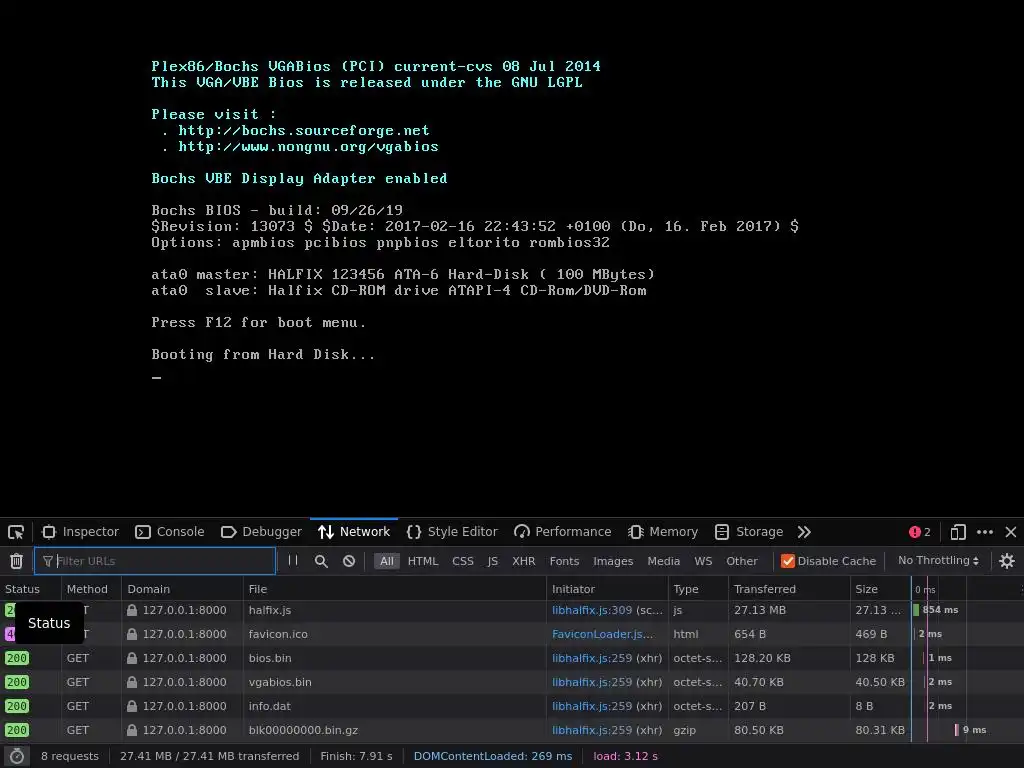Screen dimensions: 1024x768
Task: Filter requests by XHR
Action: (x=524, y=561)
